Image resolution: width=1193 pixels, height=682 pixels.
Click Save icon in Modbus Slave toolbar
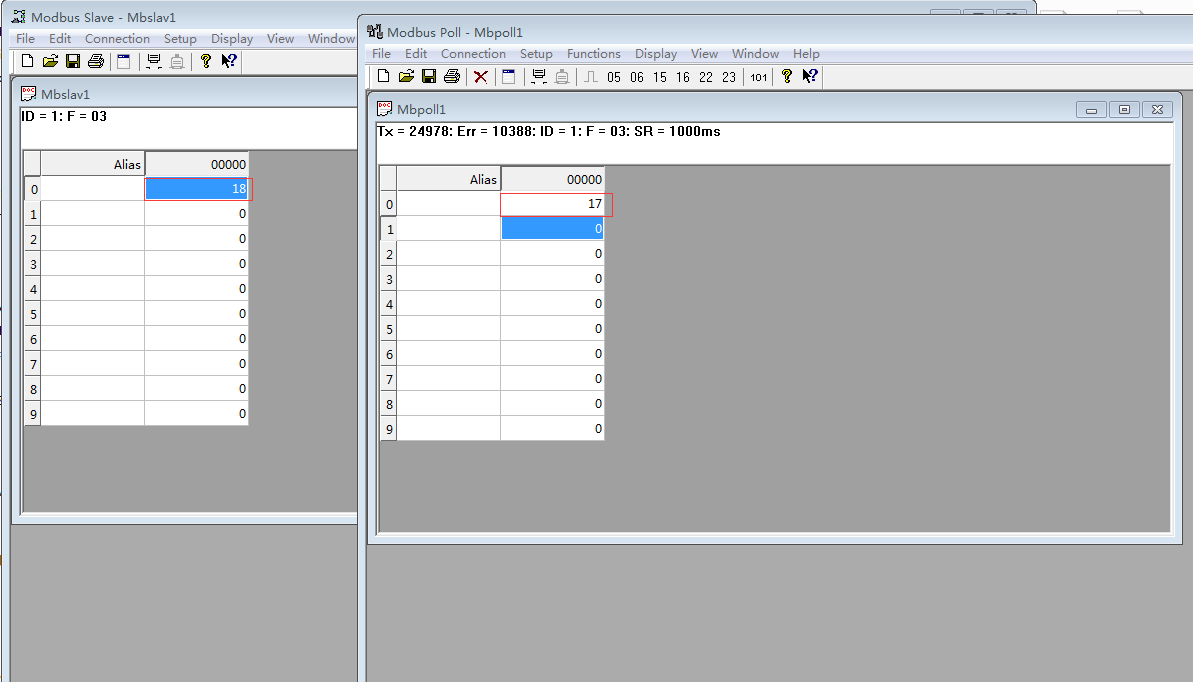click(73, 61)
